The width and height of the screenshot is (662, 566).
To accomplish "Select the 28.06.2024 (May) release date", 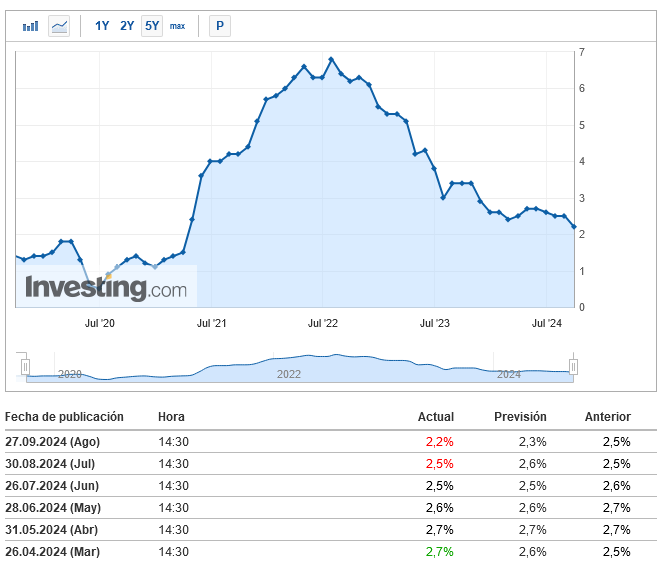I will point(53,508).
